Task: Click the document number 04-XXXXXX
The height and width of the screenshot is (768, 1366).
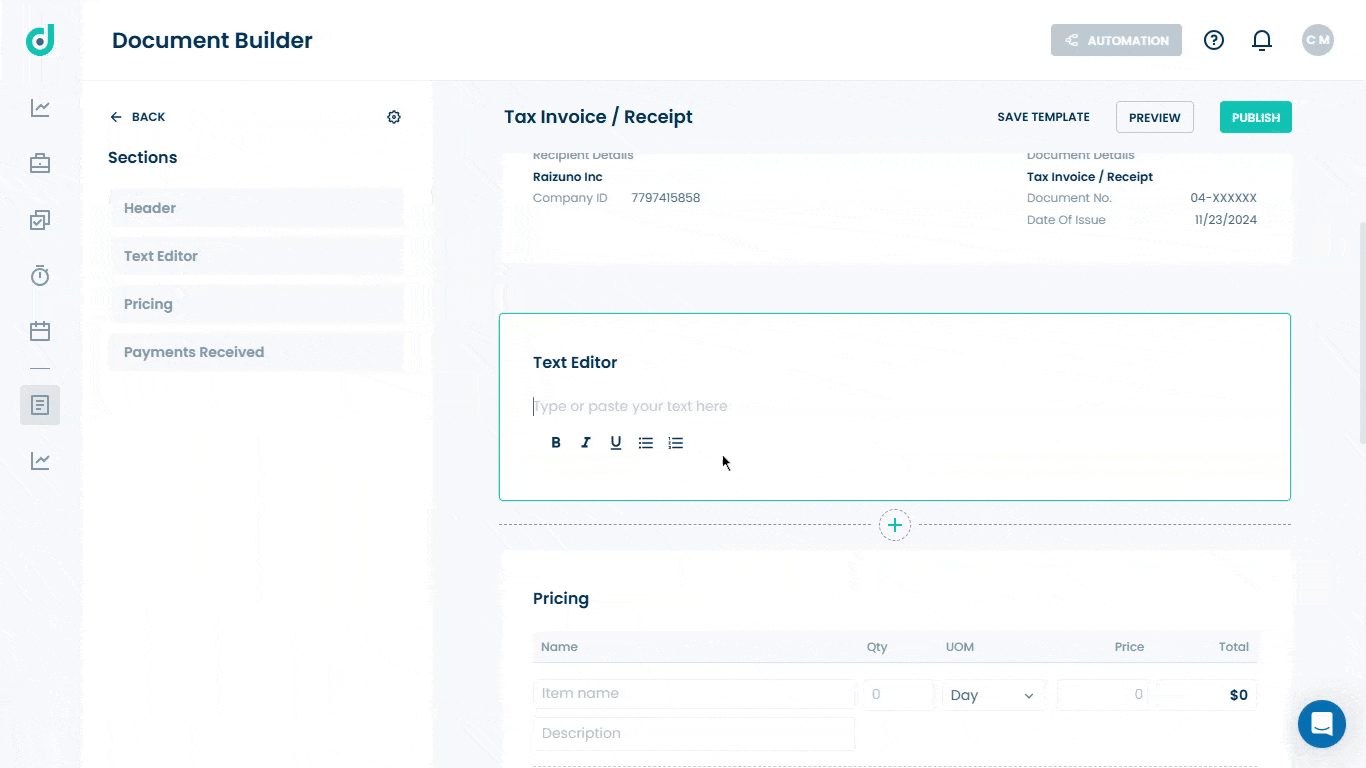Action: 1223,198
